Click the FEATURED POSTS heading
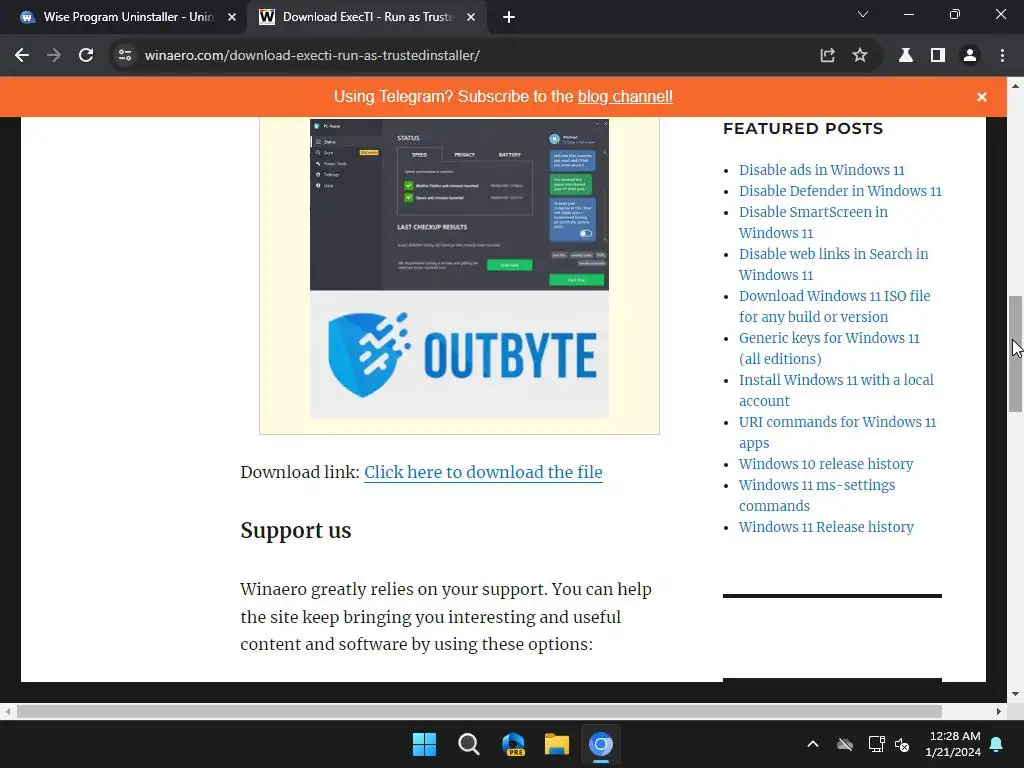The height and width of the screenshot is (768, 1024). [803, 129]
